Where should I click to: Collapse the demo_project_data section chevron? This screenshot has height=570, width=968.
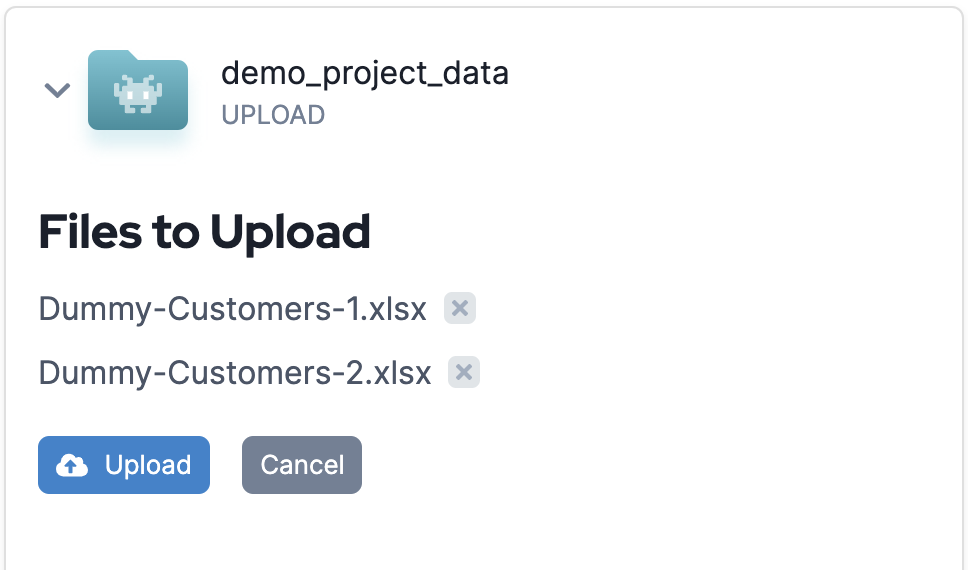coord(57,90)
